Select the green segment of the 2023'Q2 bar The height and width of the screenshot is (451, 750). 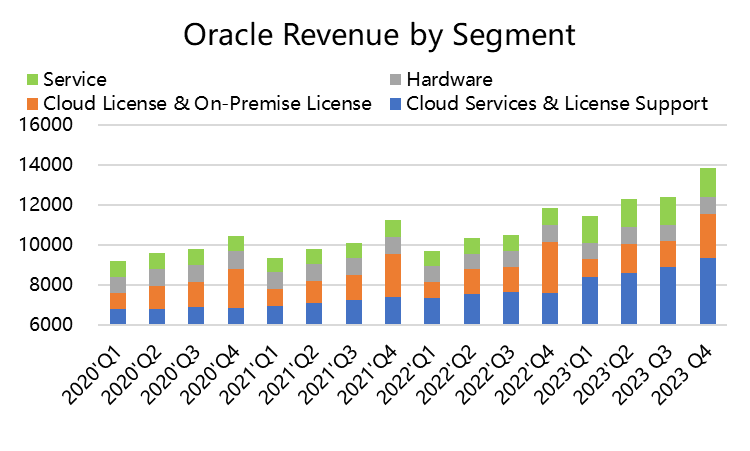point(629,213)
